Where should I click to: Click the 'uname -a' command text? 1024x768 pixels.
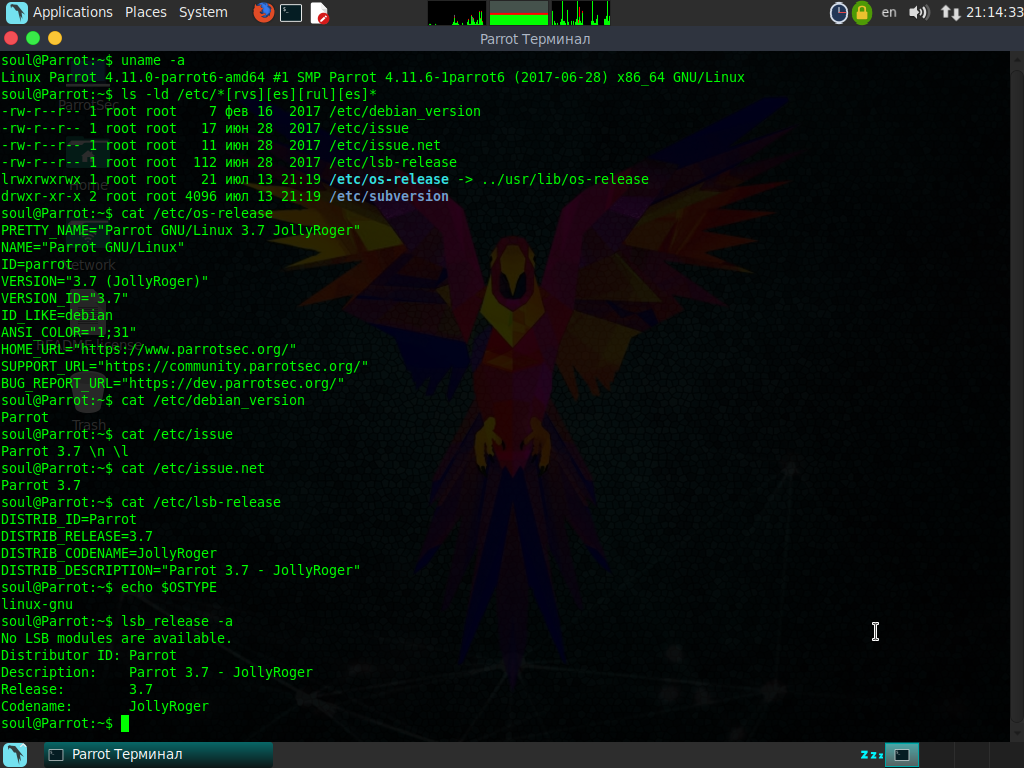pos(153,61)
